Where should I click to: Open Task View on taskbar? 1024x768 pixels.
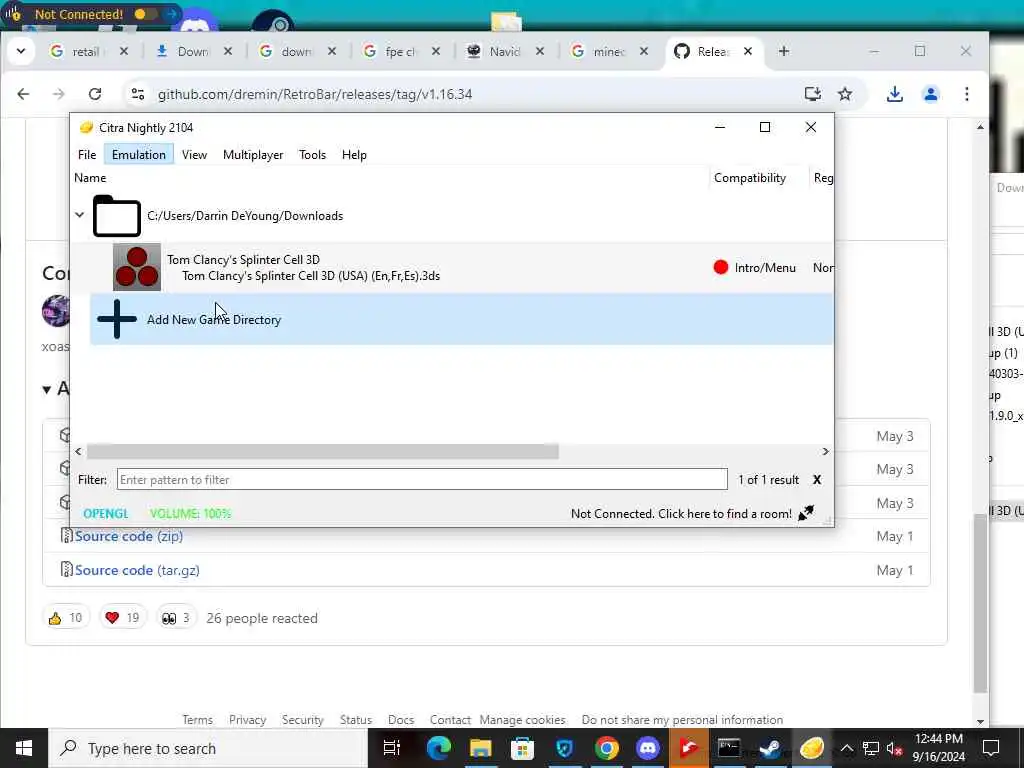[392, 748]
